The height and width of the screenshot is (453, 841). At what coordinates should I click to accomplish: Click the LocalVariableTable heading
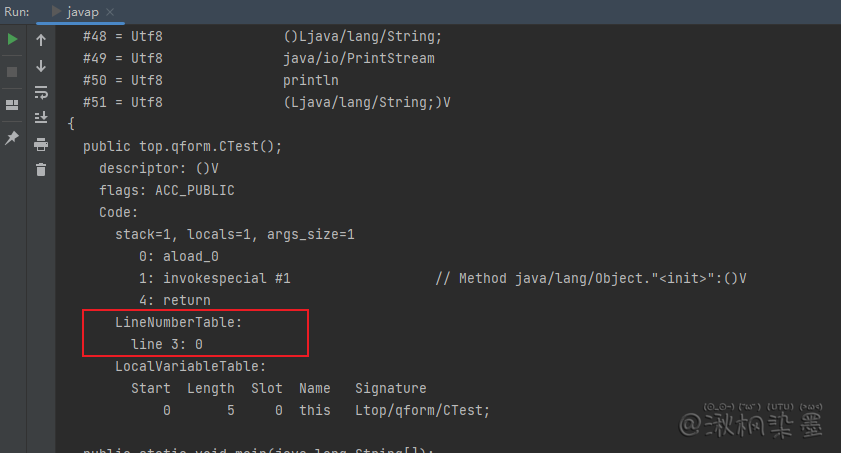(x=190, y=366)
